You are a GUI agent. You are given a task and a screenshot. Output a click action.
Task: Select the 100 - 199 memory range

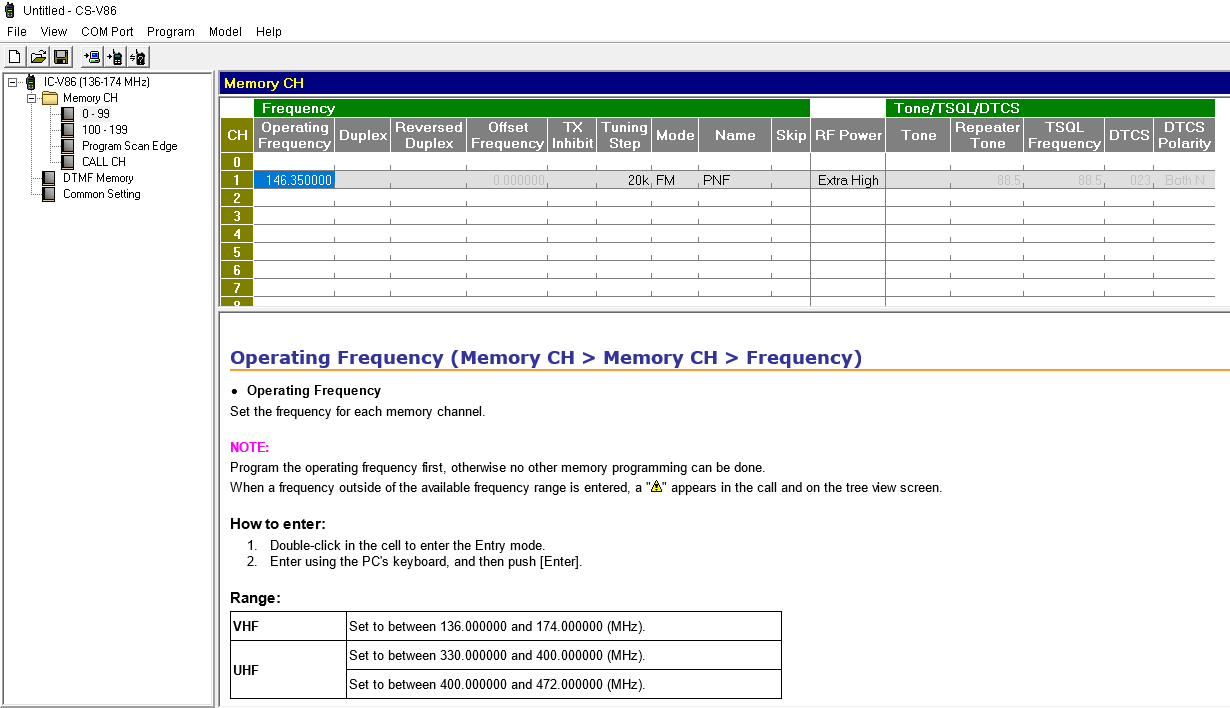[x=105, y=130]
